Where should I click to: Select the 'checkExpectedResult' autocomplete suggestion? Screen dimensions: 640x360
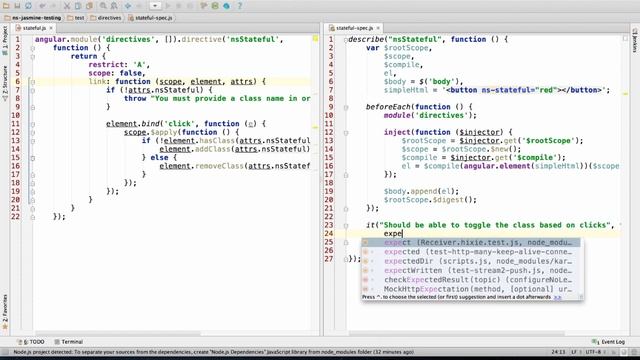[471, 280]
